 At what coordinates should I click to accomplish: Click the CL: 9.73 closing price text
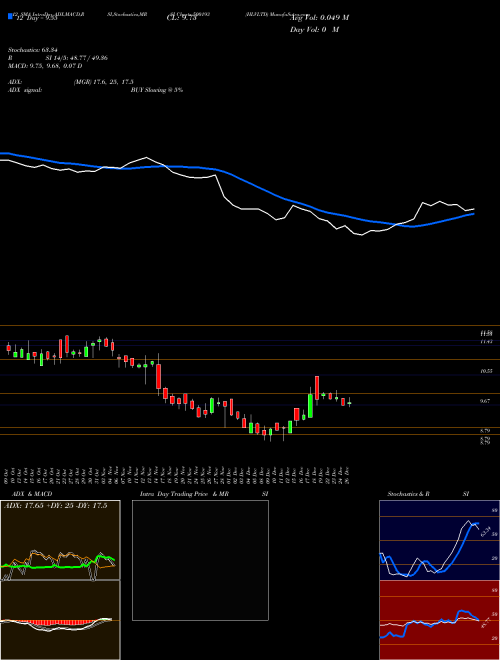[x=182, y=18]
